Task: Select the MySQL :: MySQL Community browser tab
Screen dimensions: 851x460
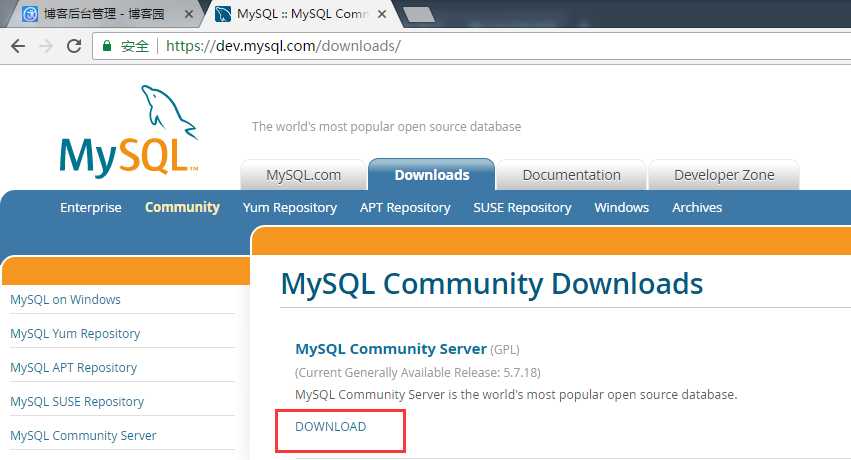Action: click(301, 14)
